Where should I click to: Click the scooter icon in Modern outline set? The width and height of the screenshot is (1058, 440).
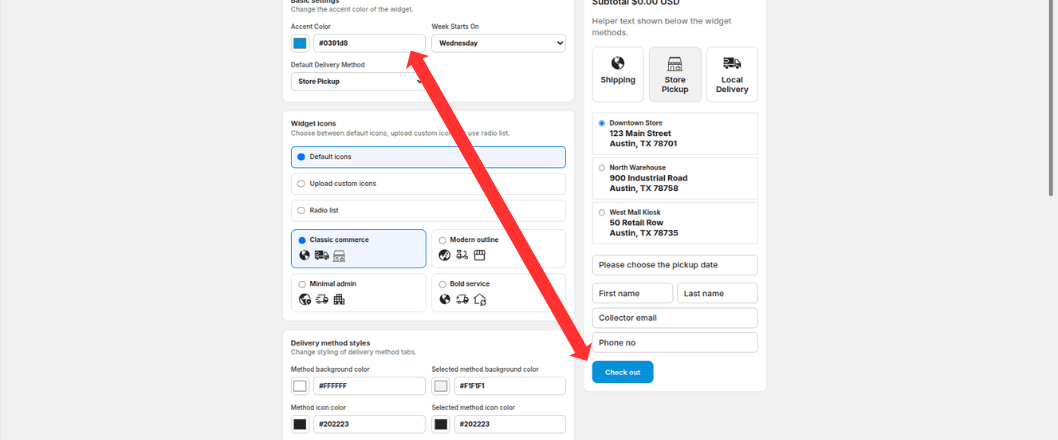pyautogui.click(x=462, y=255)
